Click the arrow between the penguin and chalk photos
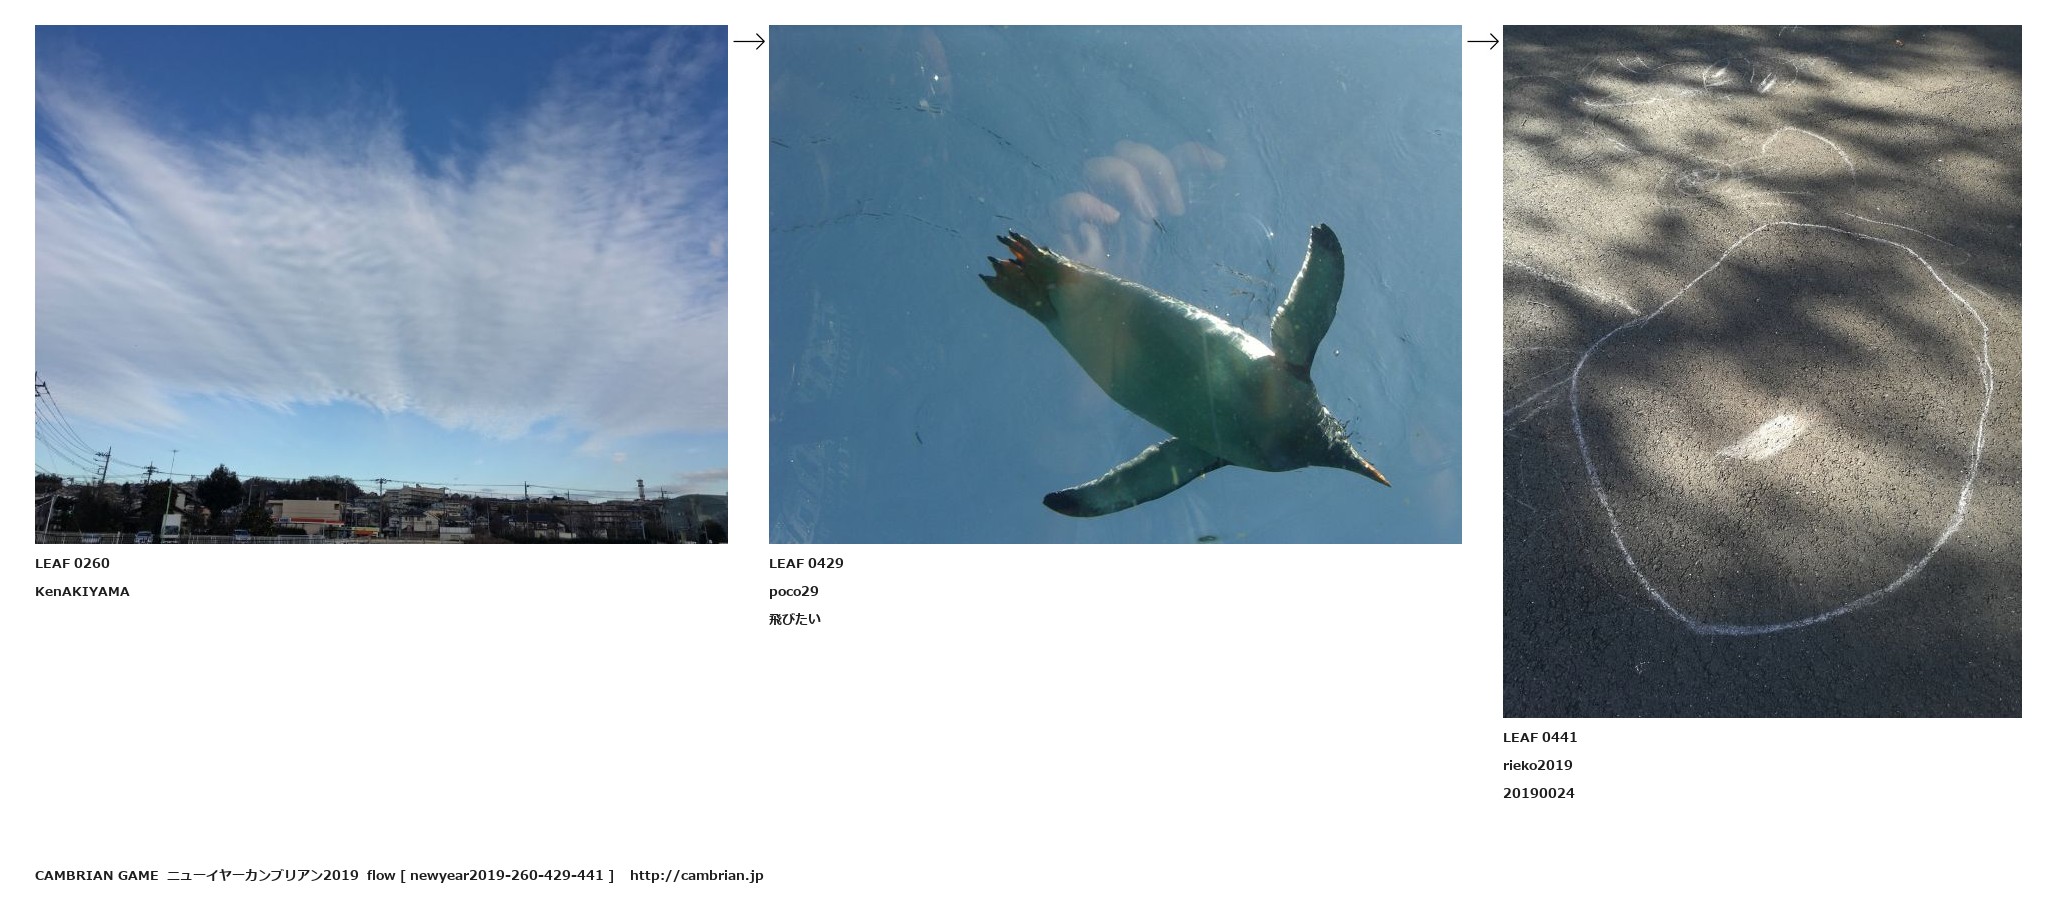Image resolution: width=2057 pixels, height=900 pixels. (1483, 41)
